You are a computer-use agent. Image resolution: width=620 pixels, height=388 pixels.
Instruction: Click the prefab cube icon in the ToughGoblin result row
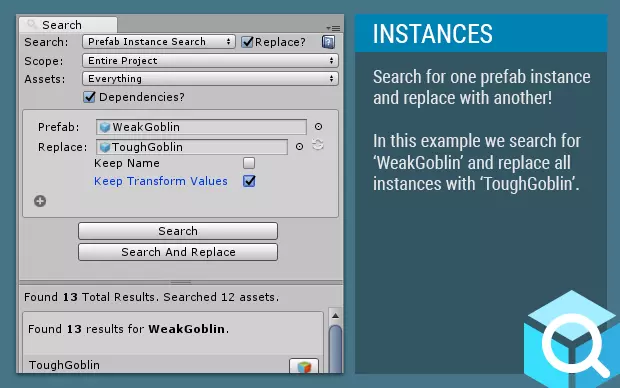(304, 366)
